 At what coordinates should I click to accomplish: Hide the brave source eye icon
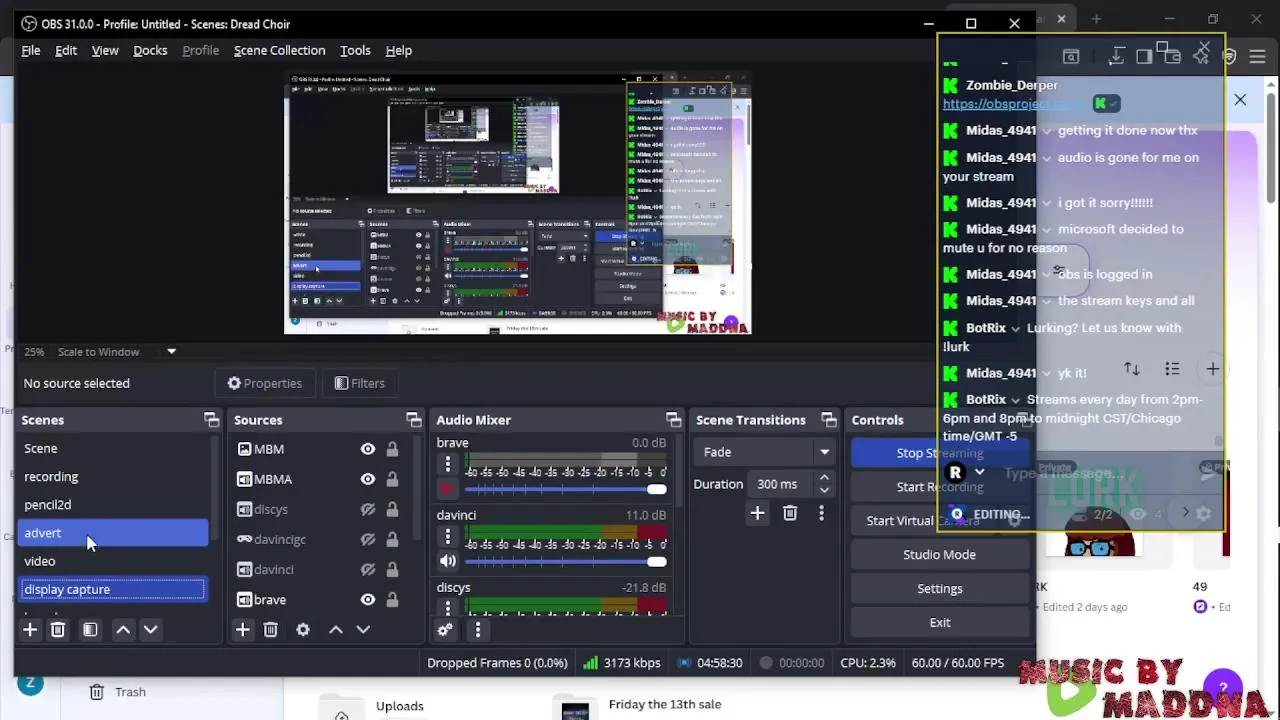point(368,599)
